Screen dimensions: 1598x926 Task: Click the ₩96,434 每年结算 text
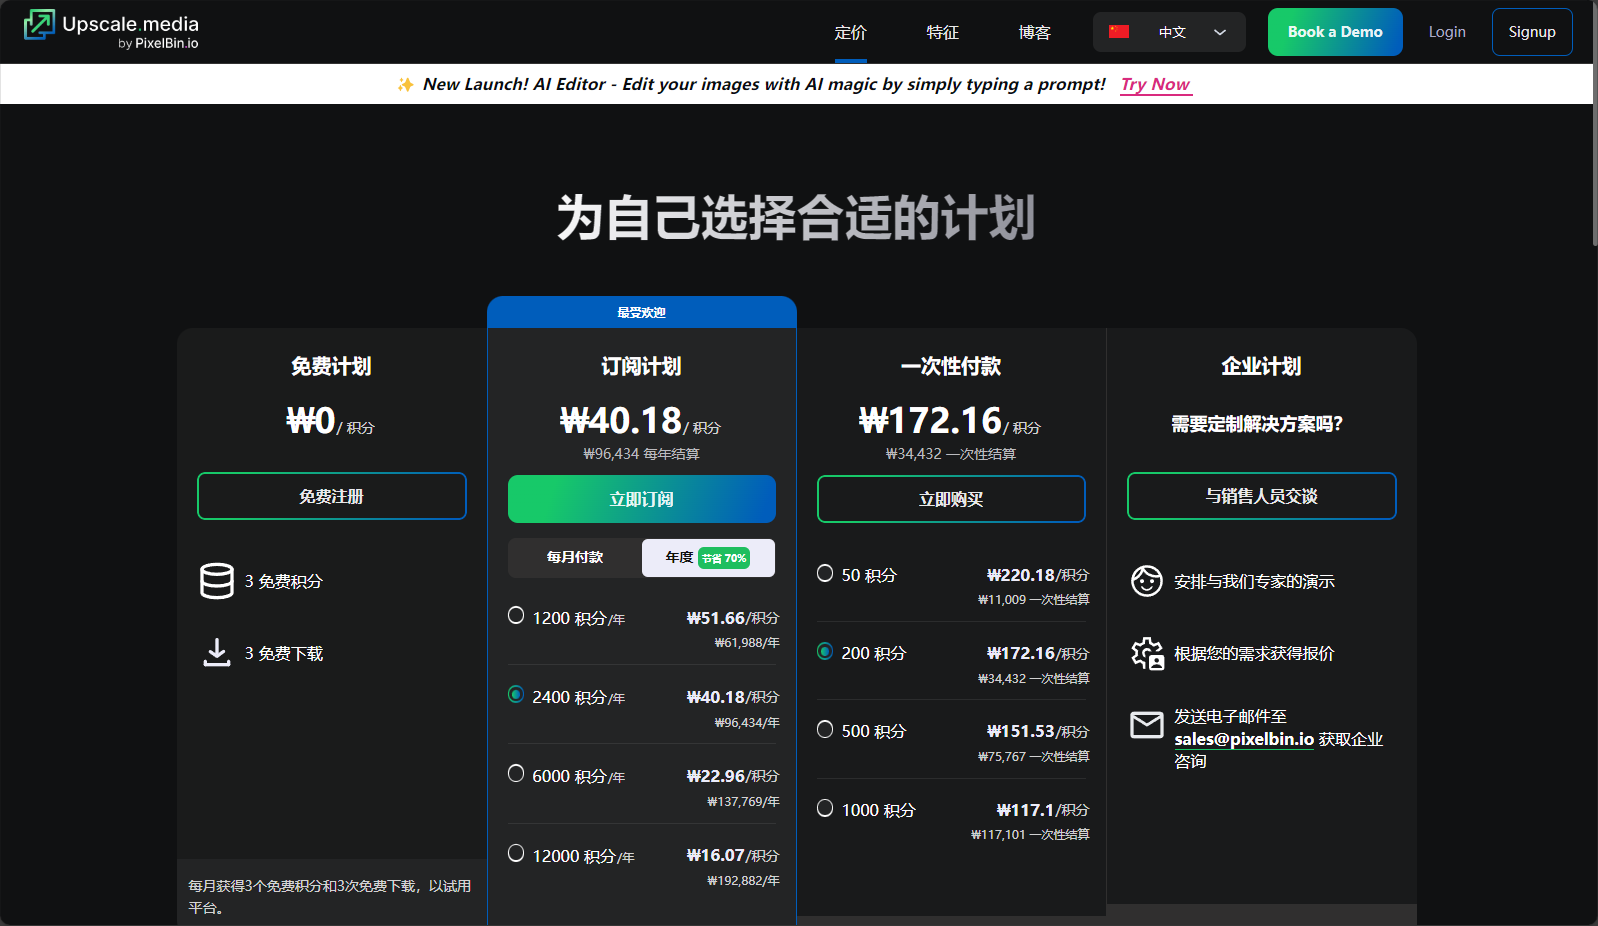(x=642, y=454)
